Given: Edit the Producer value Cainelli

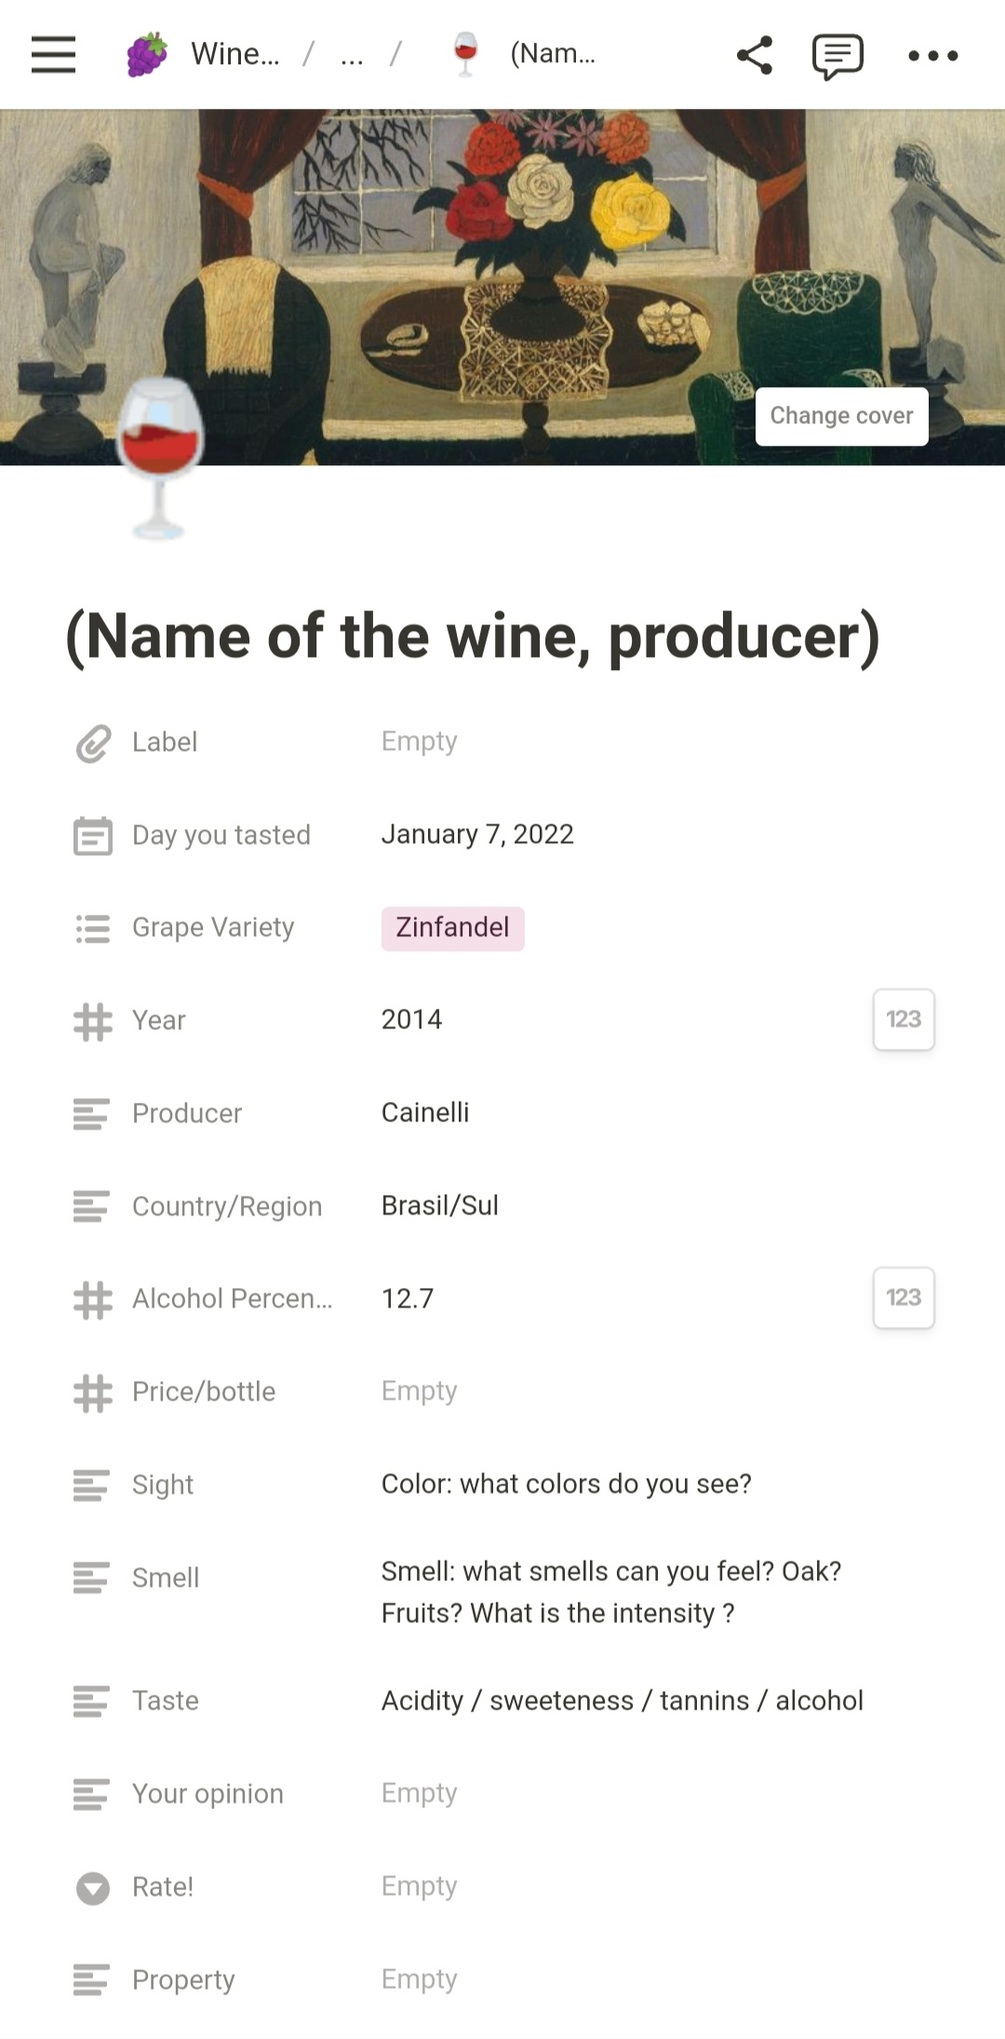Looking at the screenshot, I should coord(425,1113).
